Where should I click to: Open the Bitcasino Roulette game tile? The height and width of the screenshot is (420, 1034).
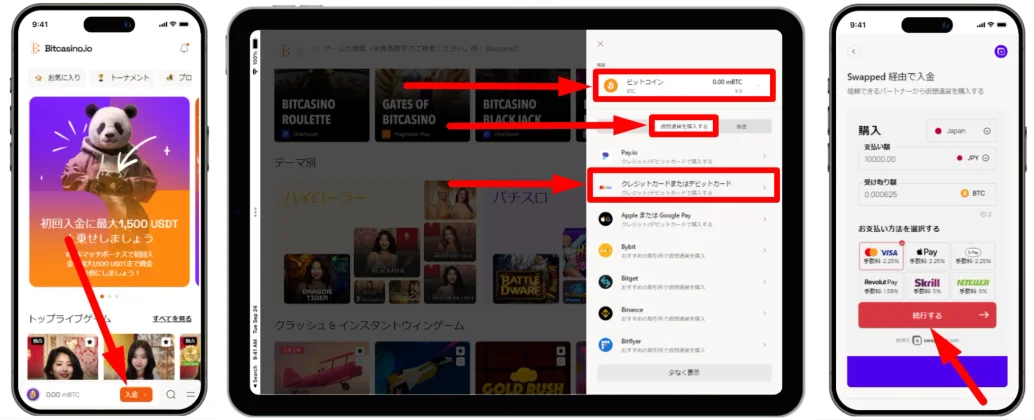pos(322,105)
